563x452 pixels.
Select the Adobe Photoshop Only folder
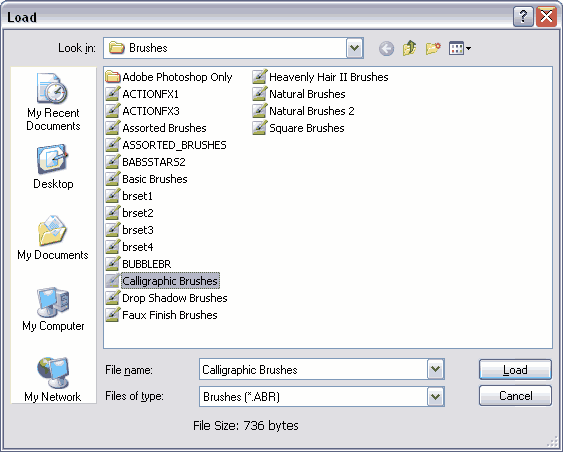coord(169,77)
